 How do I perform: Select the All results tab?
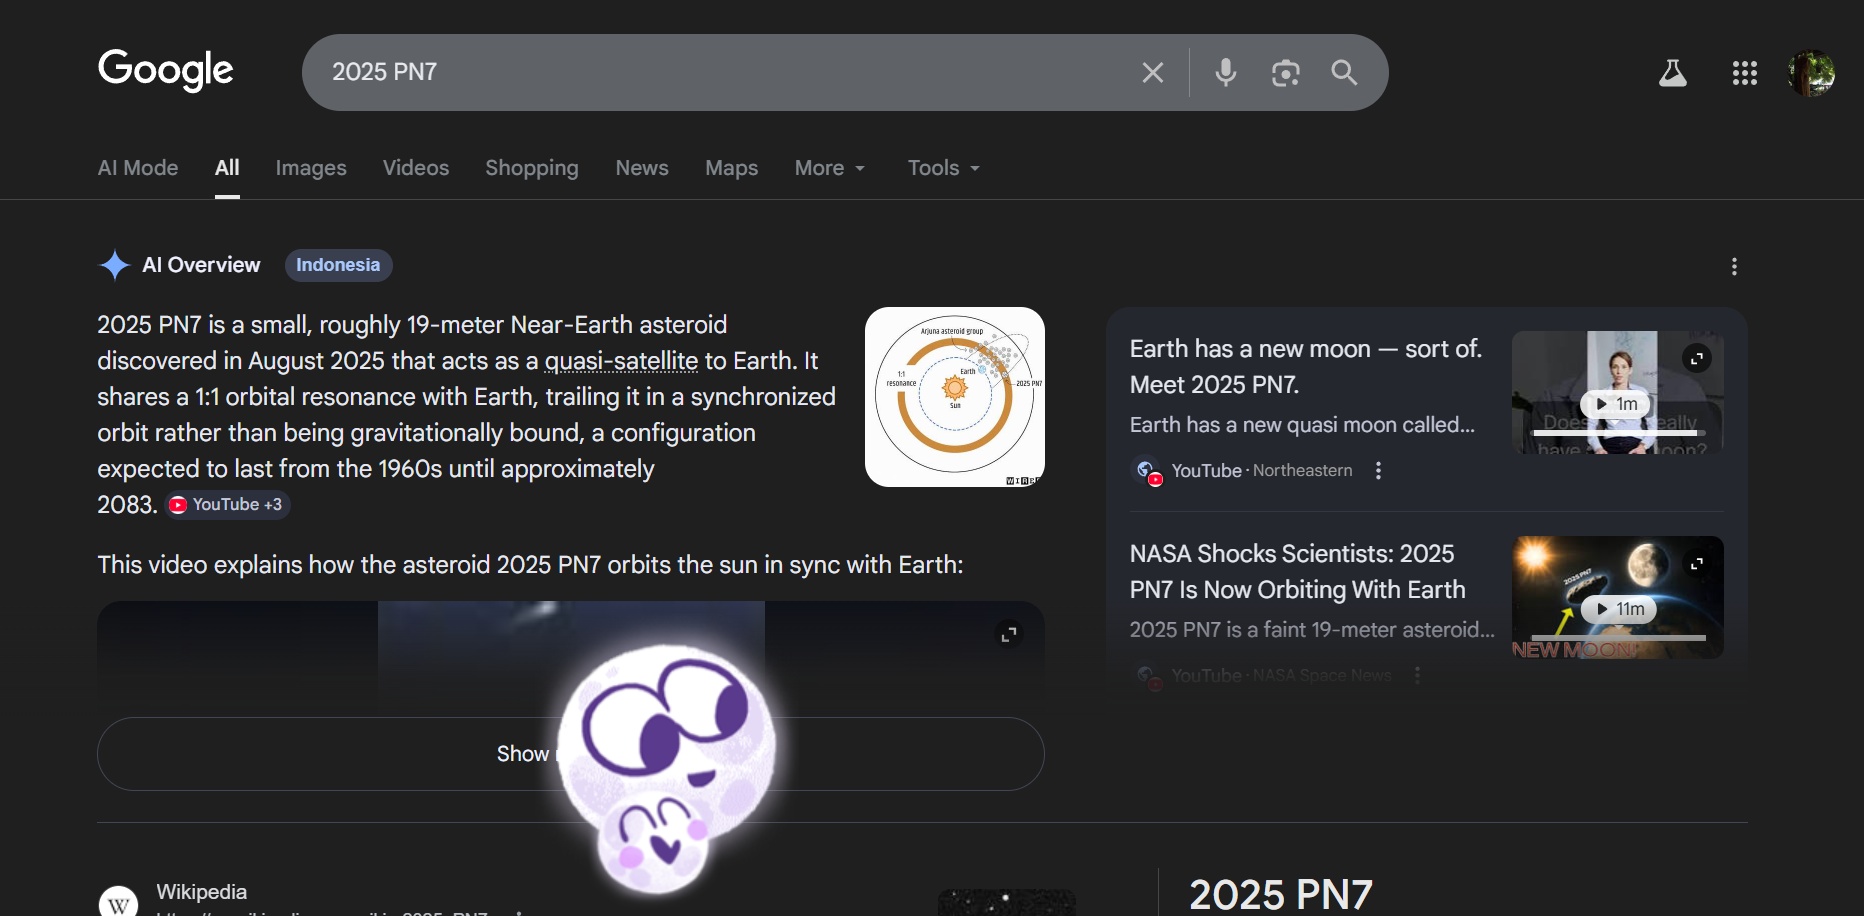[227, 168]
